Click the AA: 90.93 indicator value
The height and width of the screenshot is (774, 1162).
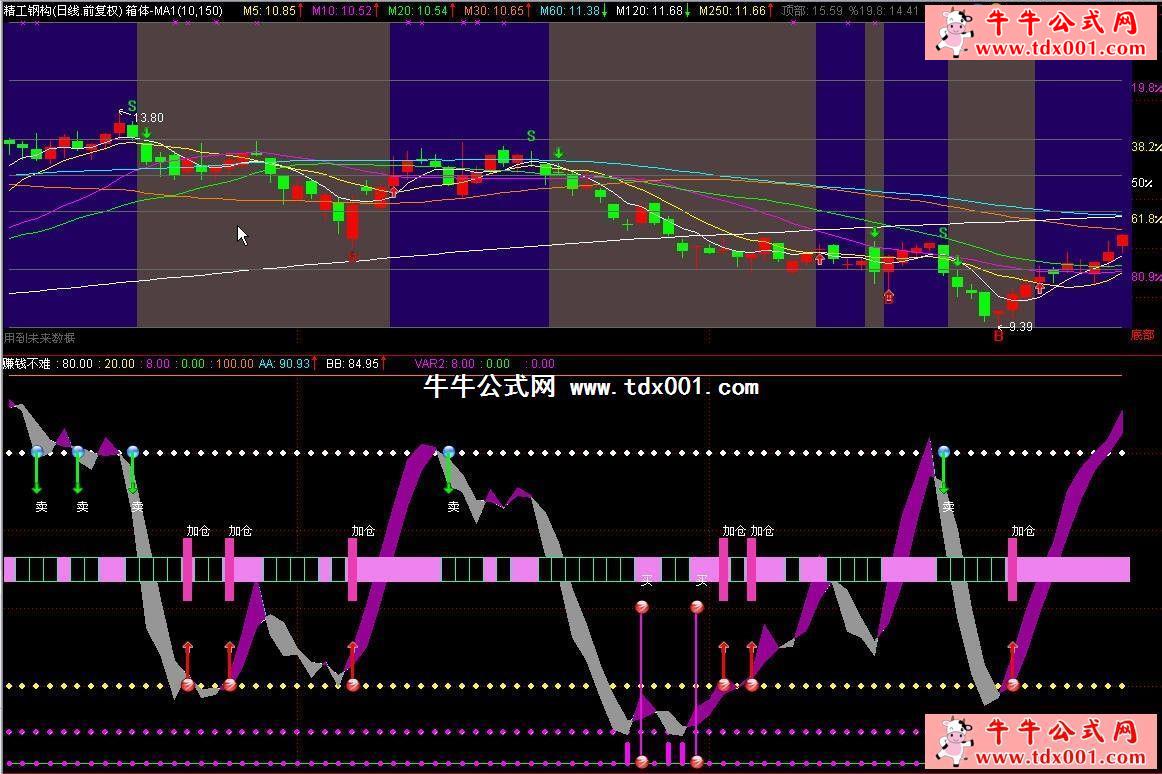tap(285, 364)
